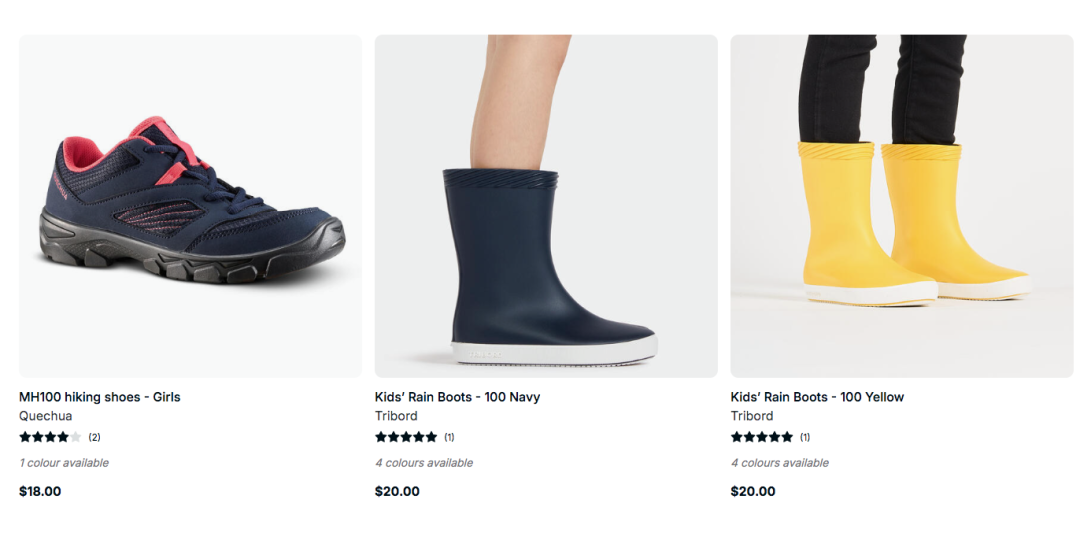
Task: Click the $20.00 price of yellow boots
Action: [753, 492]
